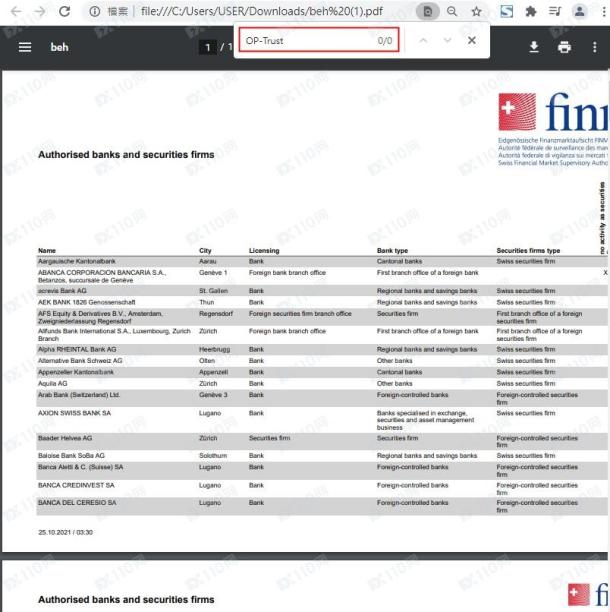Viewport: 610px width, 612px height.
Task: Open the PDF viewer more actions menu
Action: click(x=594, y=47)
